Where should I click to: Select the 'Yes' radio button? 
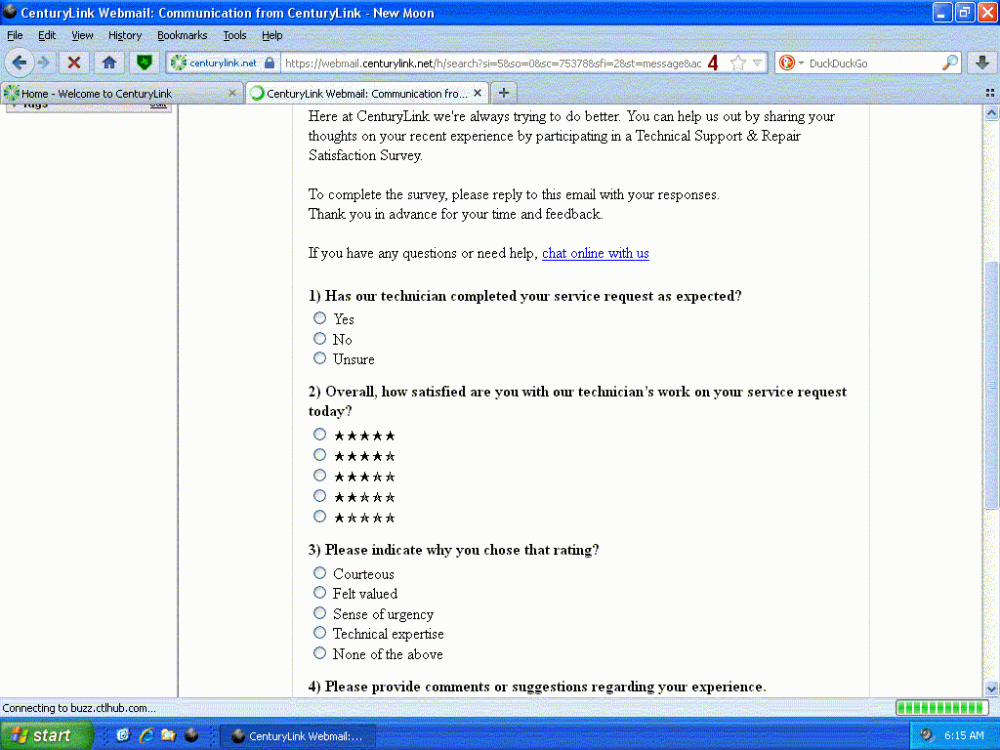tap(320, 318)
